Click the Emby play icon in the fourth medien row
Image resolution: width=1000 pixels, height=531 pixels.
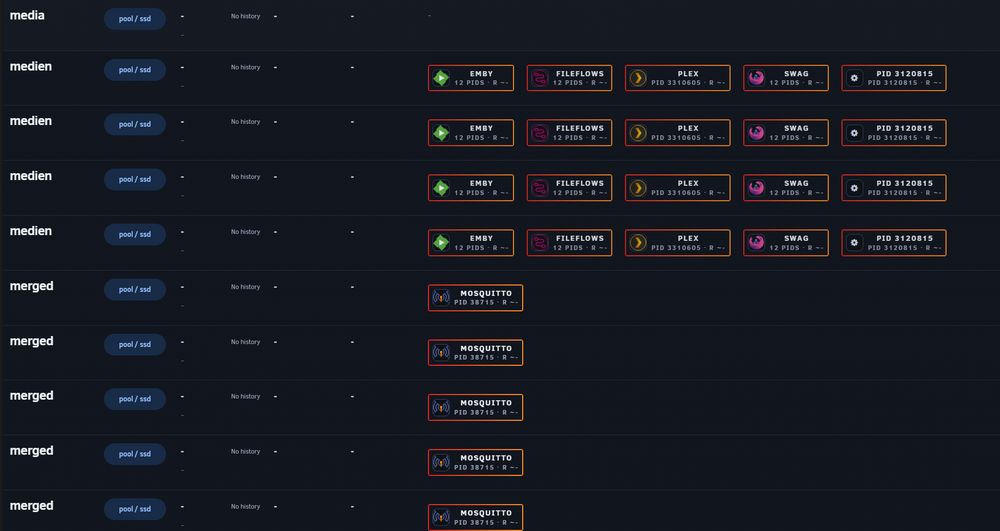tap(441, 243)
